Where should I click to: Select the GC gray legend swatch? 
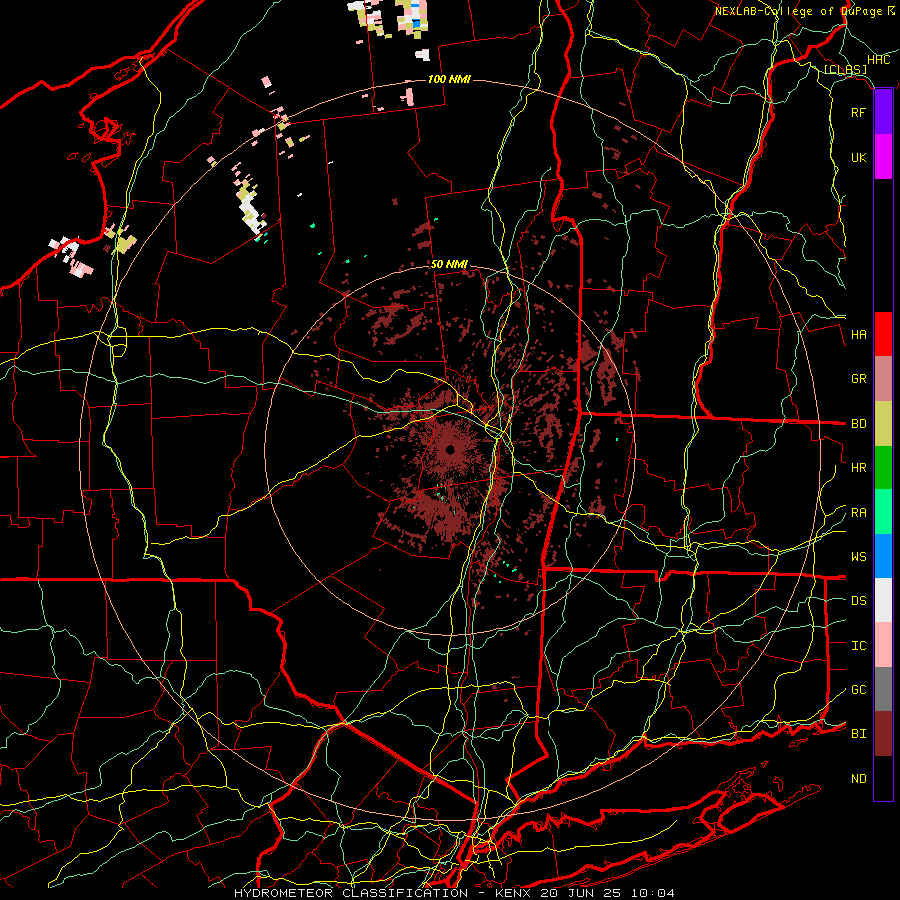pos(883,689)
